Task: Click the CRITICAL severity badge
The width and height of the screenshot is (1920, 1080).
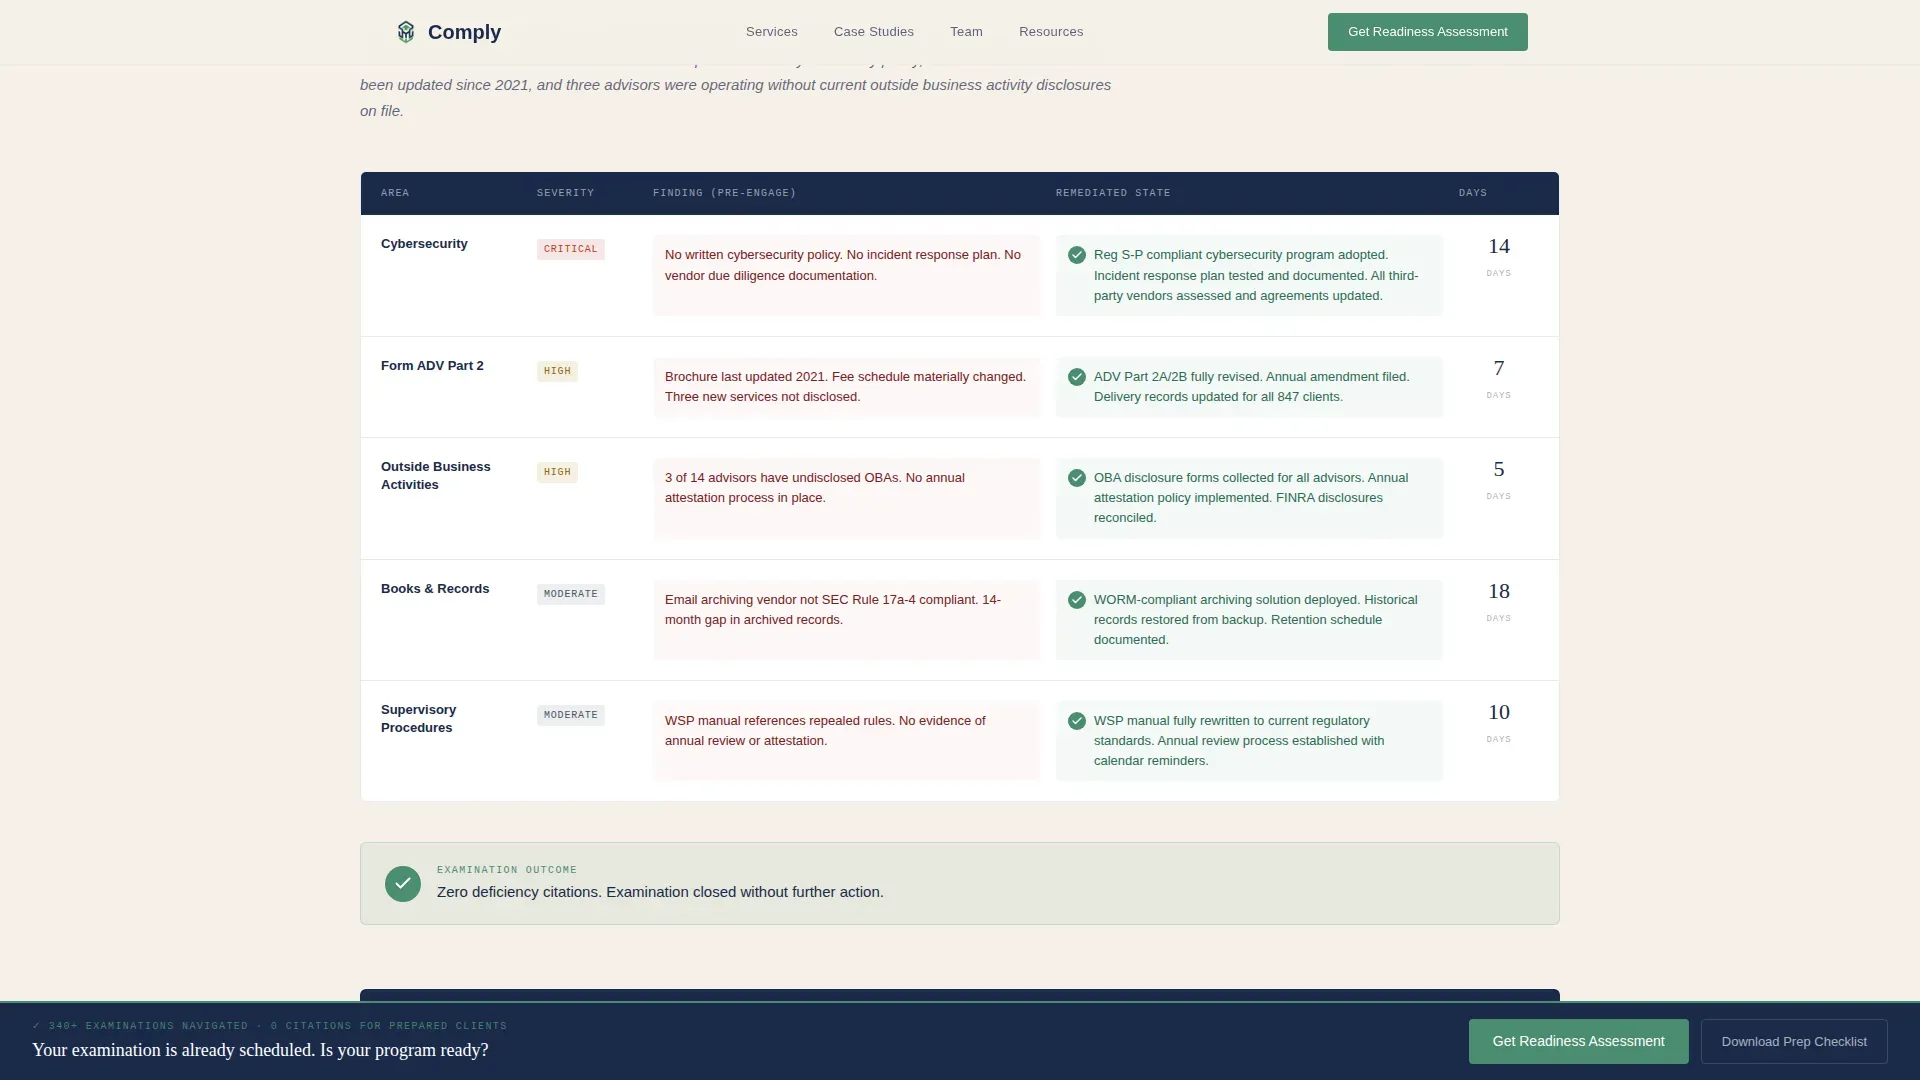Action: pyautogui.click(x=571, y=249)
